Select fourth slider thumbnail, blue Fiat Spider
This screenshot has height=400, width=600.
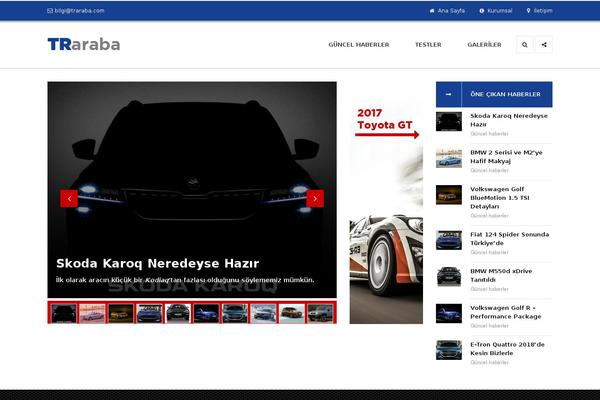[x=149, y=313]
